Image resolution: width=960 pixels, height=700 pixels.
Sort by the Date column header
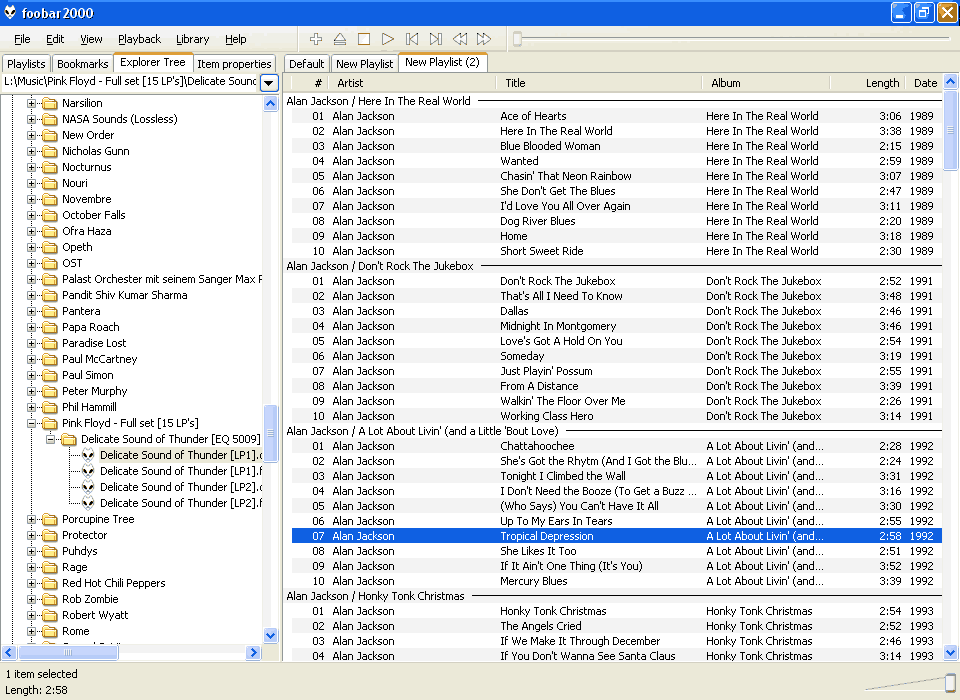tap(924, 83)
